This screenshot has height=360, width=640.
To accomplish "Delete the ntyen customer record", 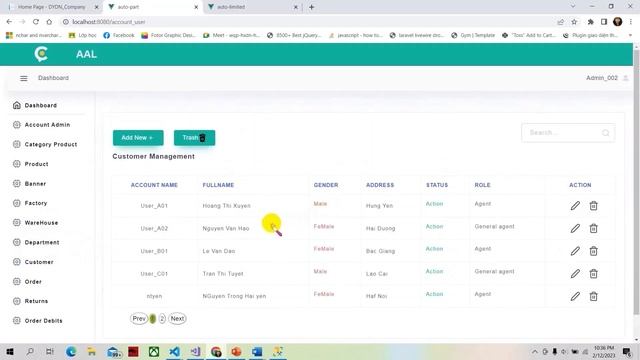I will pyautogui.click(x=593, y=296).
